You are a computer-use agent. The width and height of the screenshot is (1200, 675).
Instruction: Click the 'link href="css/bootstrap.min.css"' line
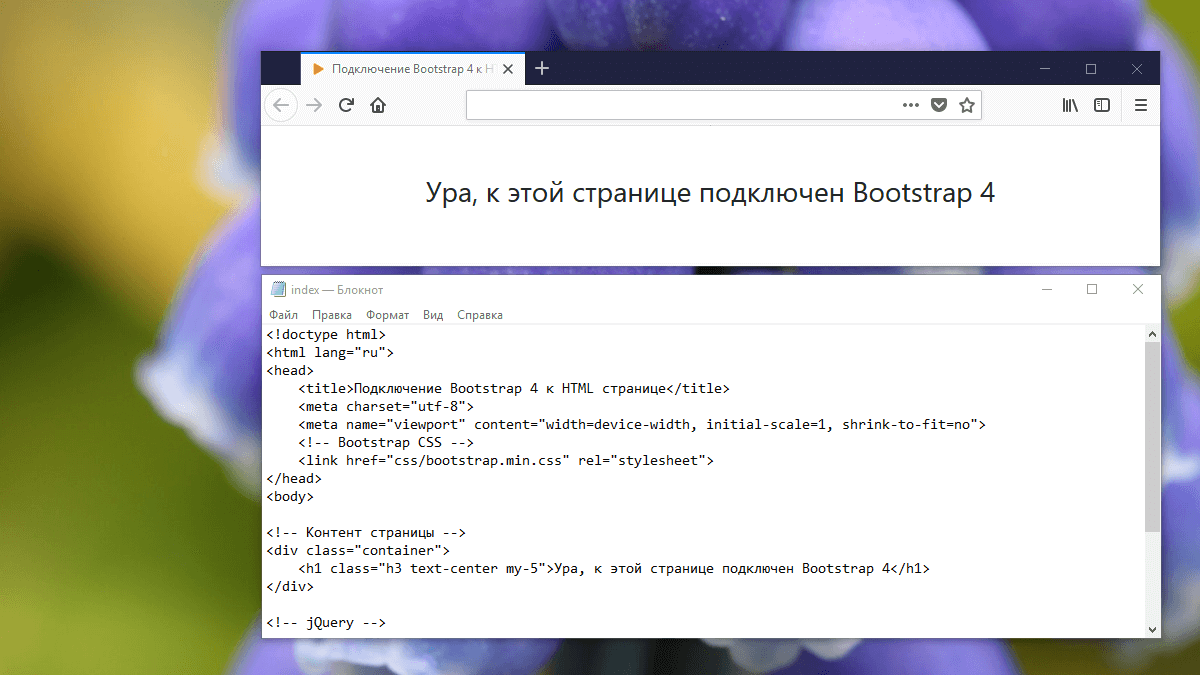(506, 461)
